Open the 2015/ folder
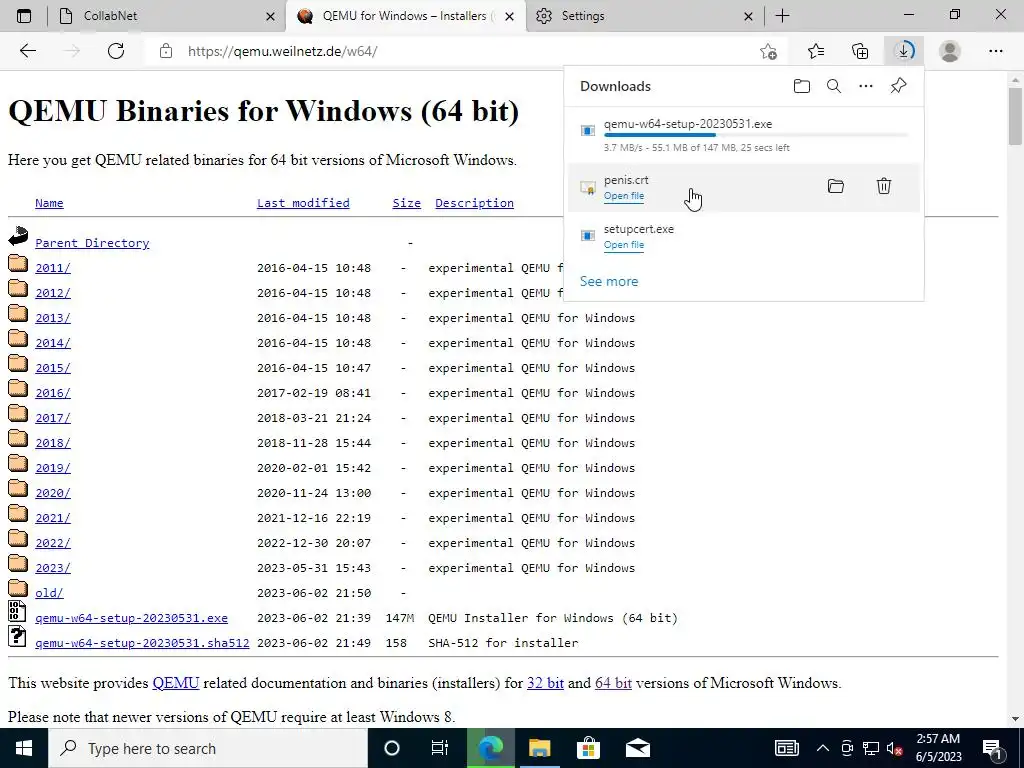 (53, 368)
